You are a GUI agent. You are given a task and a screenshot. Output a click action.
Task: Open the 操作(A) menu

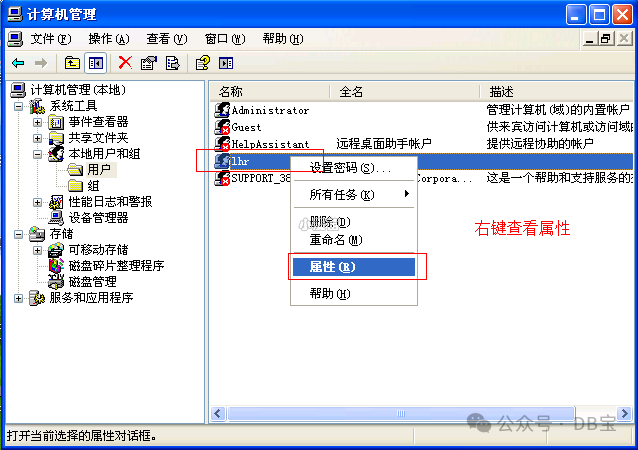coord(109,39)
